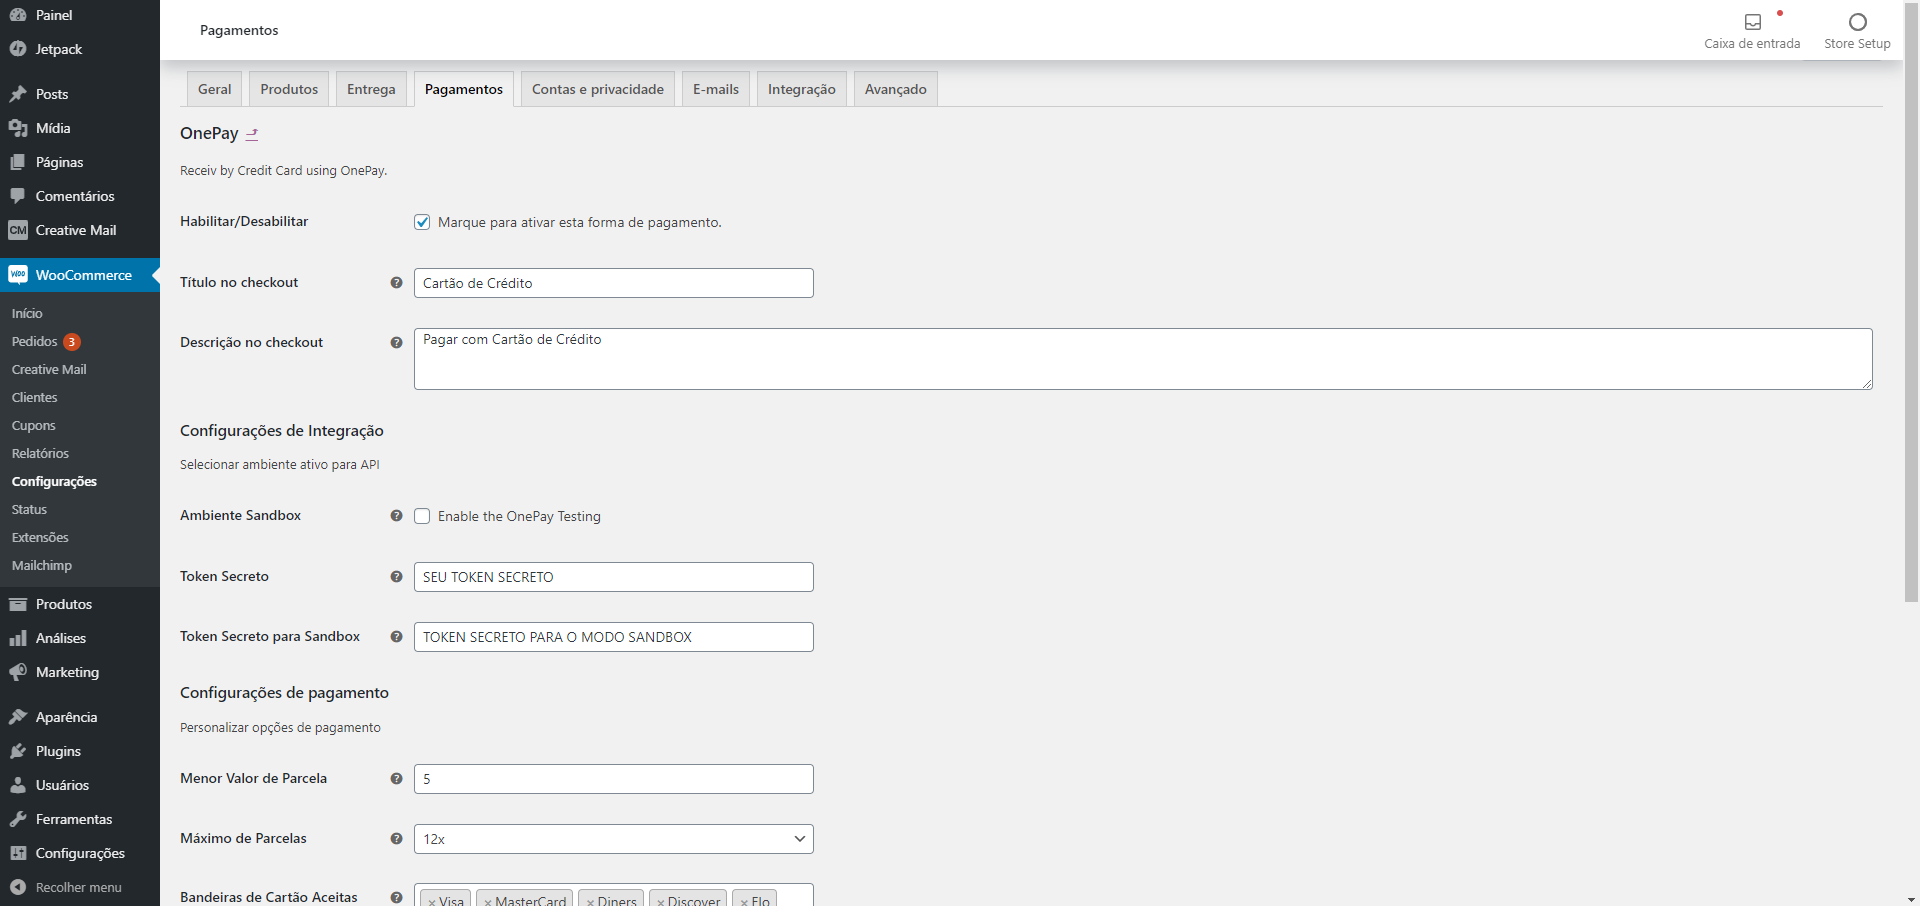Image resolution: width=1920 pixels, height=906 pixels.
Task: Open the Cupons submenu link
Action: click(34, 425)
